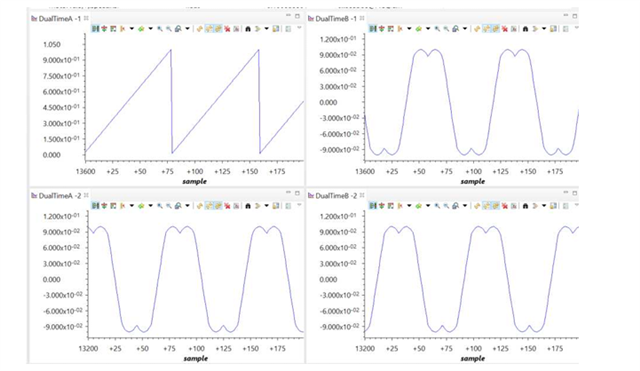Click zoom-out magnifier in DualTimeB -1 toolbar

click(447, 29)
